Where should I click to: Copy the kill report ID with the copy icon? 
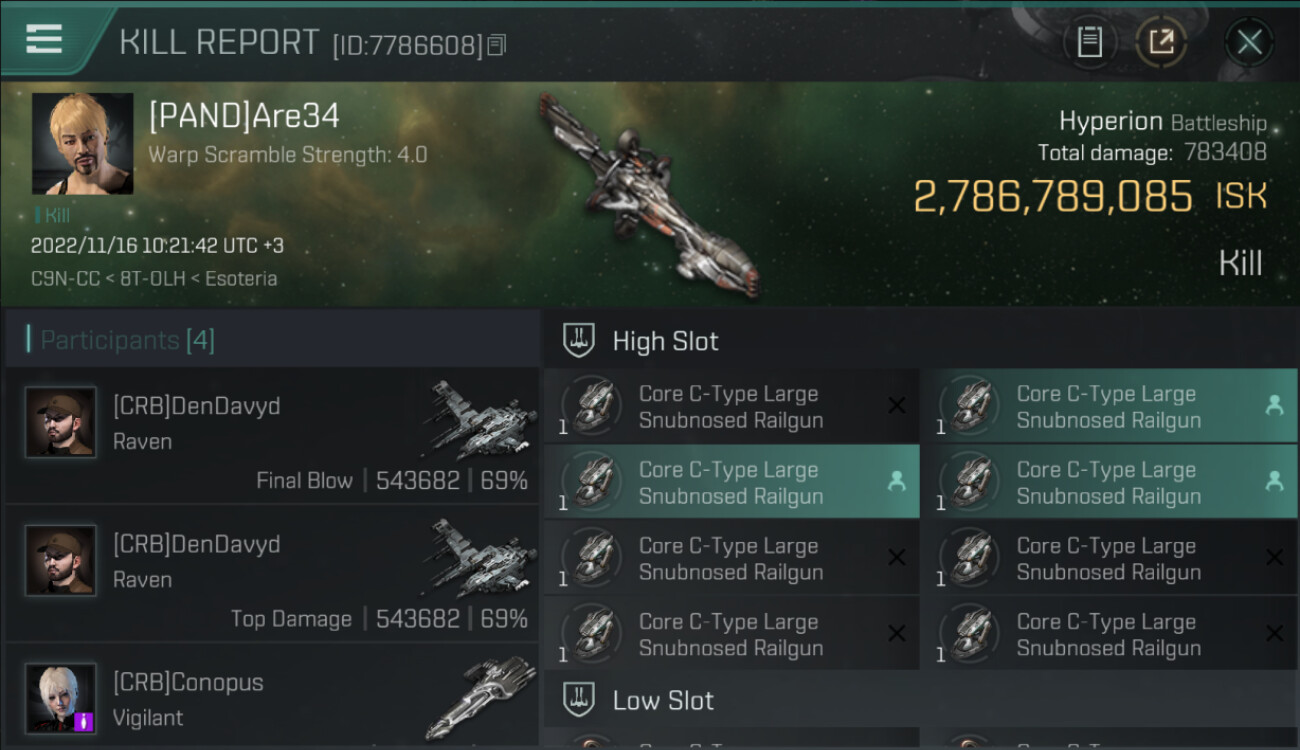[497, 45]
